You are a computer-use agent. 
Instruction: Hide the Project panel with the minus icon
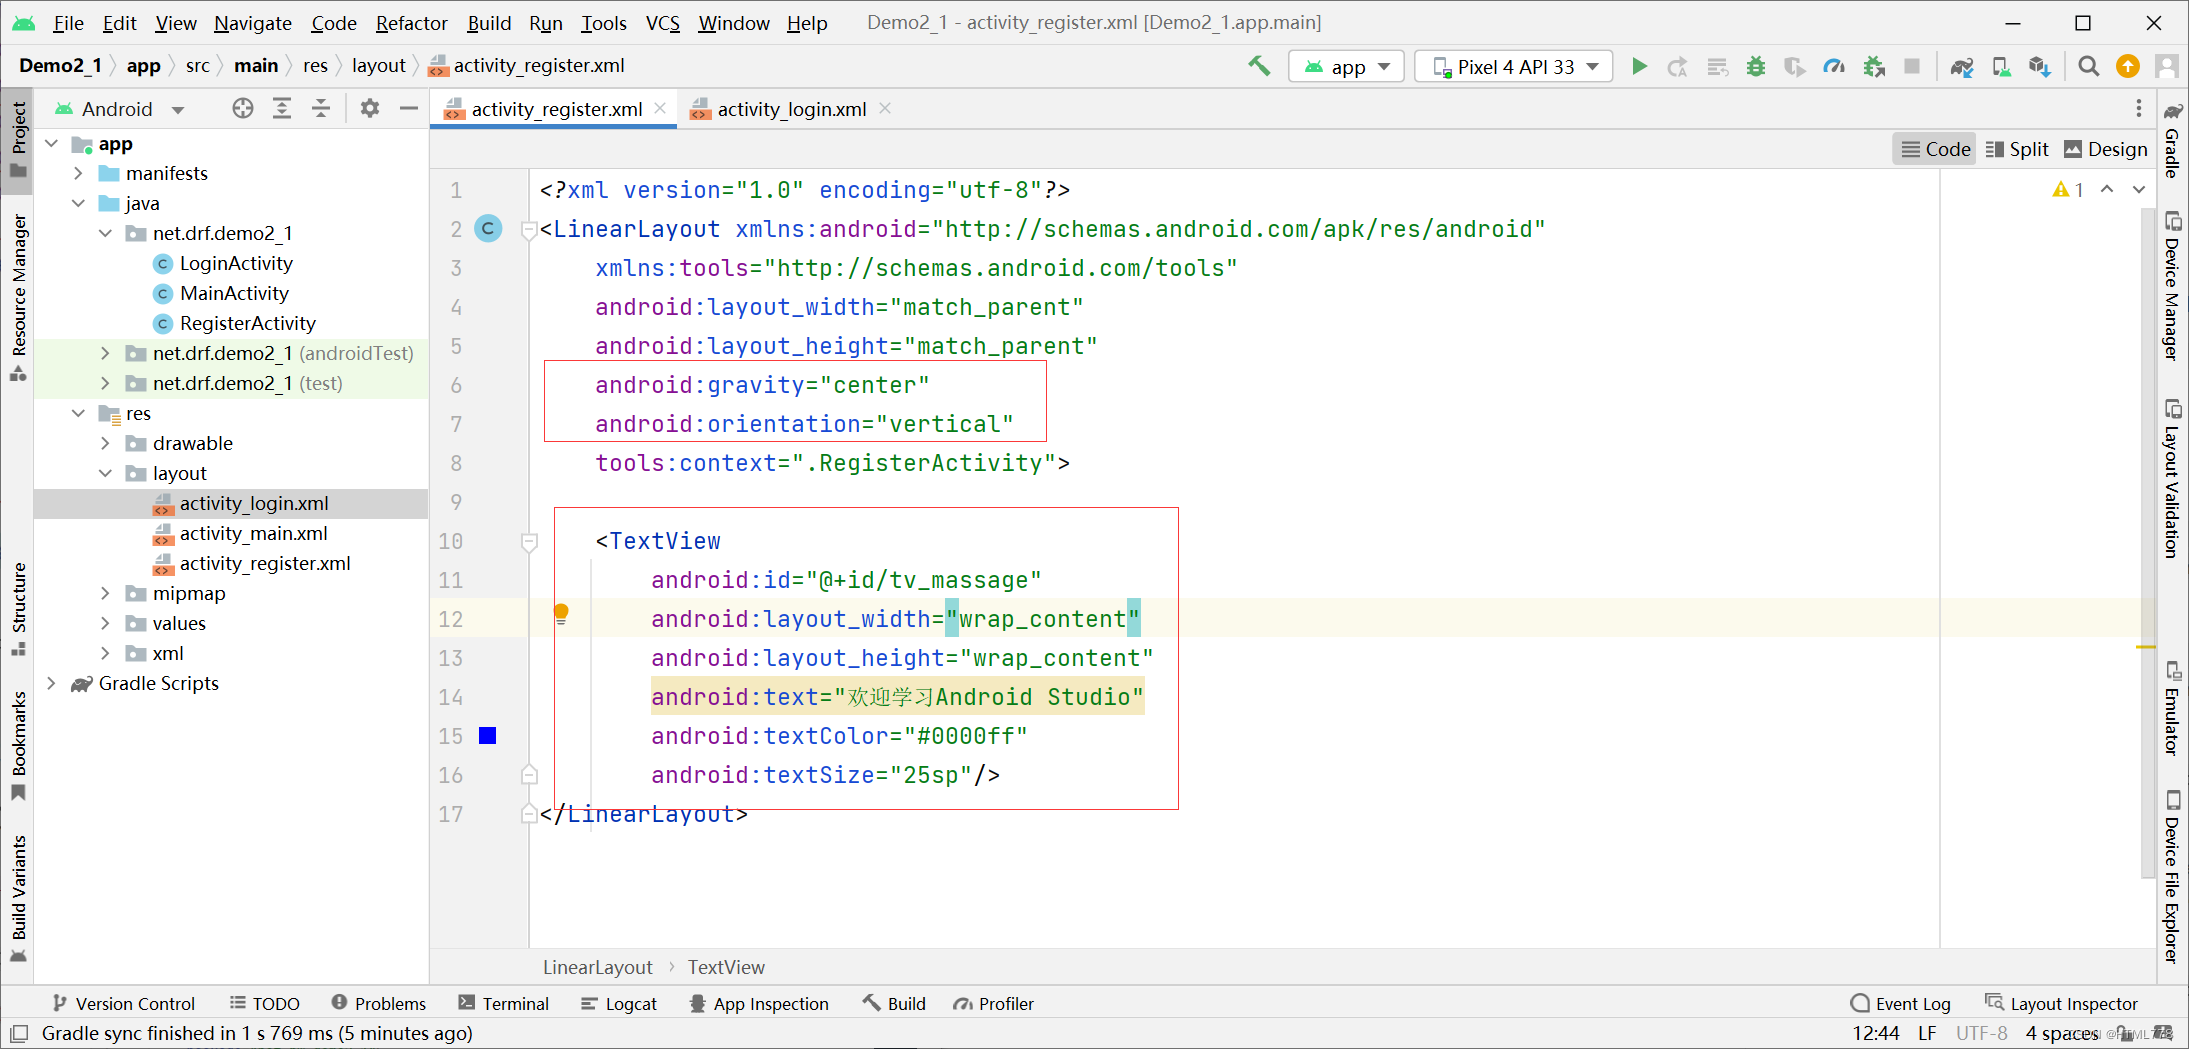408,108
